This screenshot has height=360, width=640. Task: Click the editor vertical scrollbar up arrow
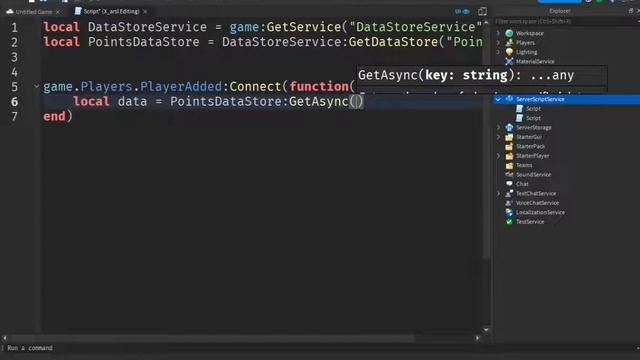[x=486, y=22]
